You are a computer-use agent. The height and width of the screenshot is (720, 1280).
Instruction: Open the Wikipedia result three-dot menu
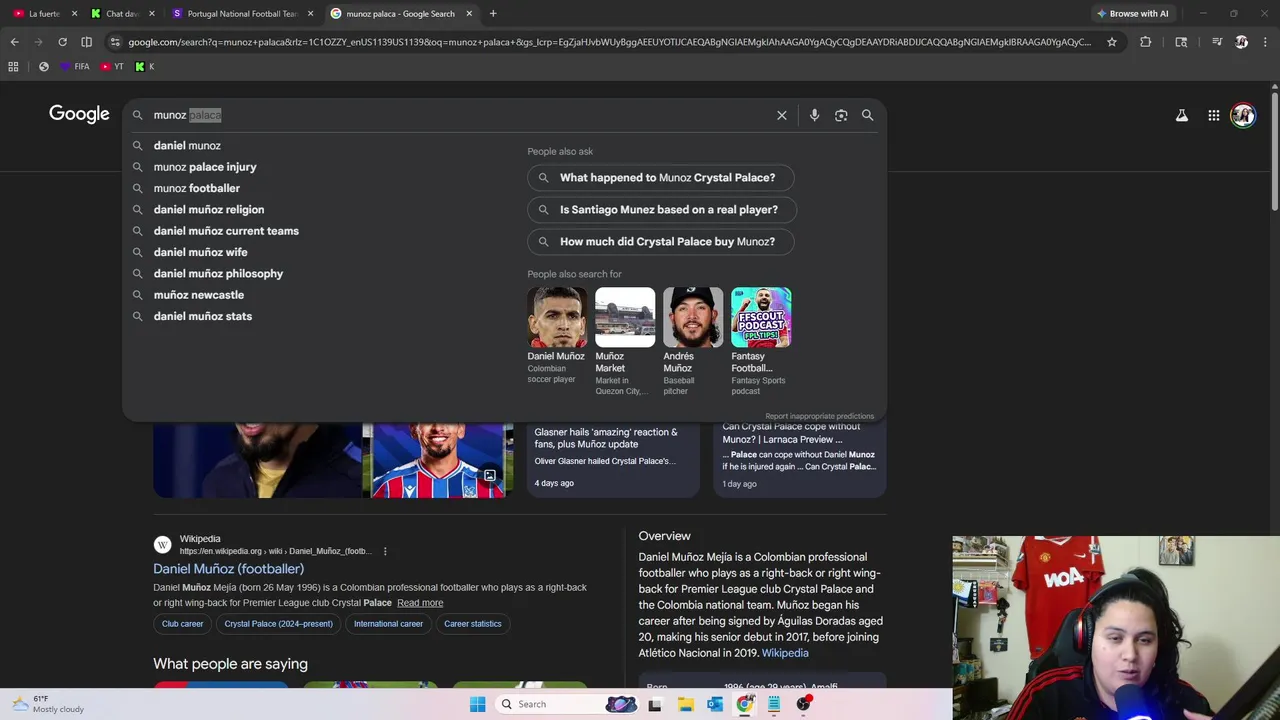coord(385,551)
